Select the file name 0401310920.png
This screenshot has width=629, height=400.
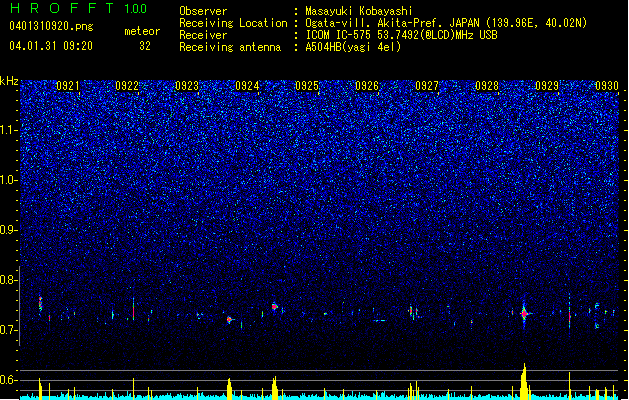point(51,26)
